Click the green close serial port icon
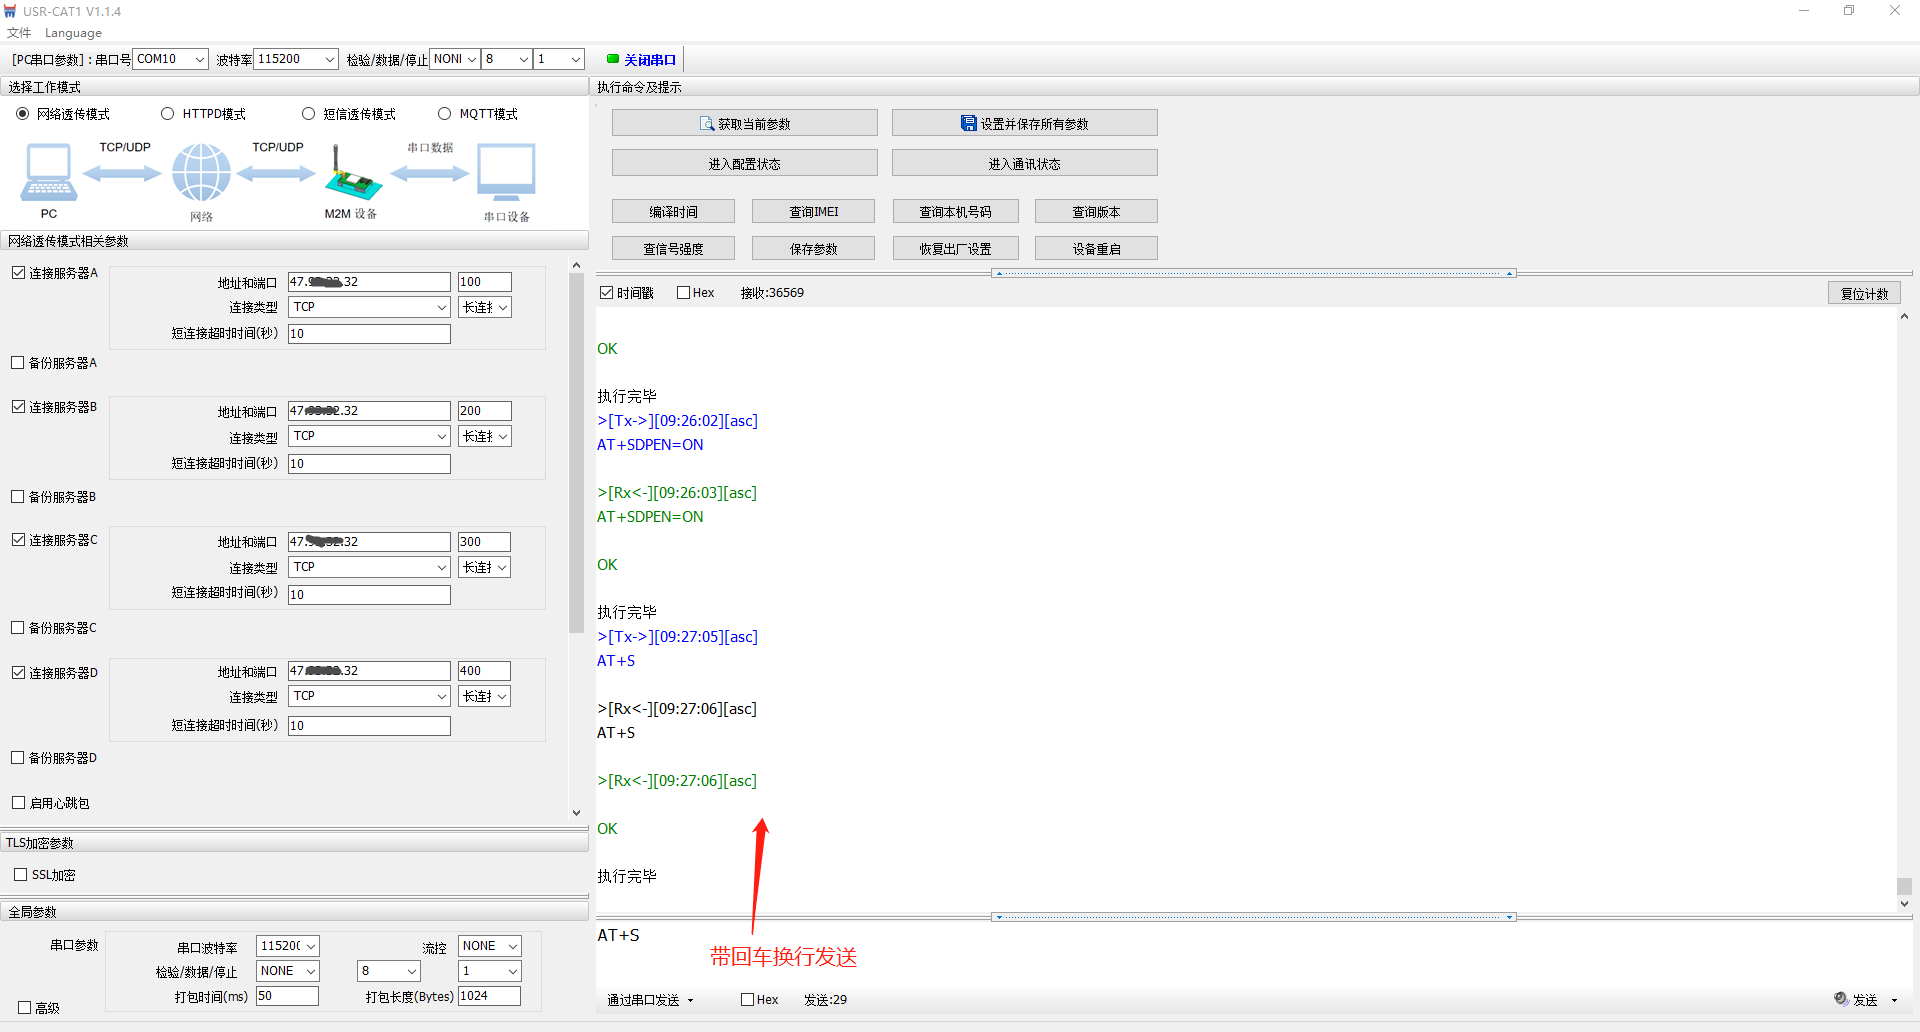Screen dimensions: 1920x1032 point(613,59)
